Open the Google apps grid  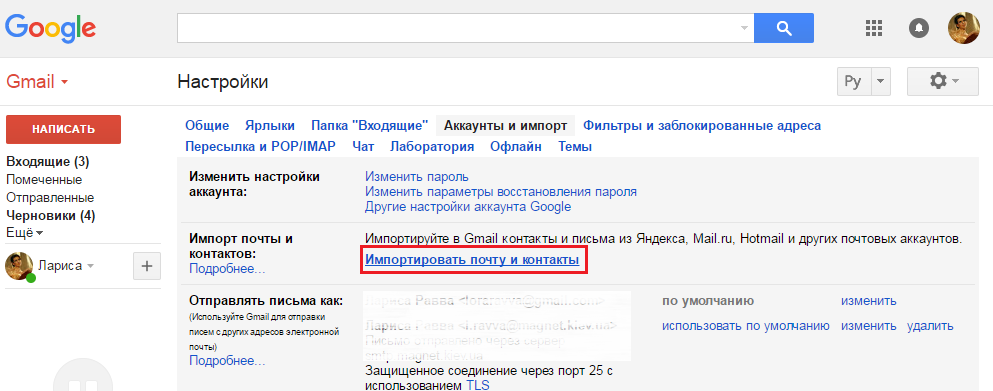[874, 28]
